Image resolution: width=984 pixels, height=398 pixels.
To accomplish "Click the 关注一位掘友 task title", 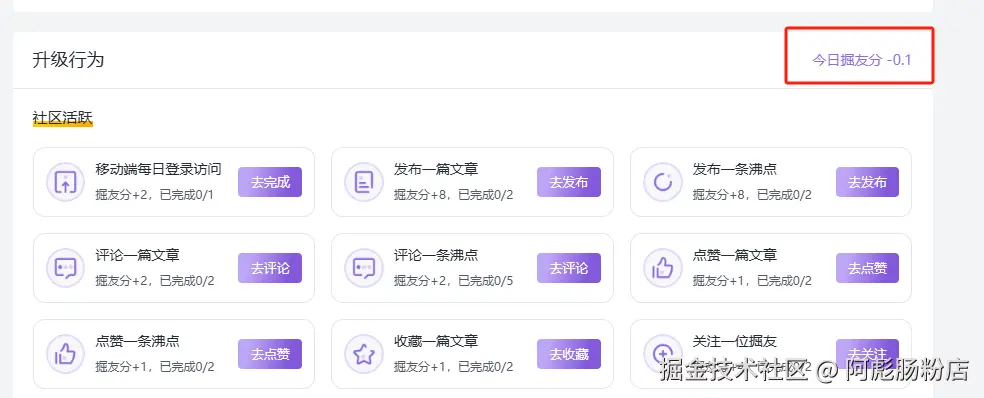I will pos(735,342).
